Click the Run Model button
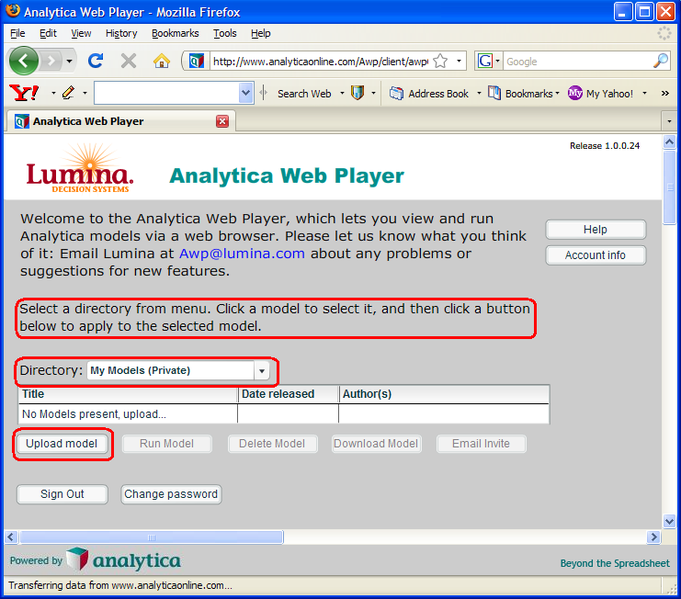The width and height of the screenshot is (681, 599). coord(167,444)
